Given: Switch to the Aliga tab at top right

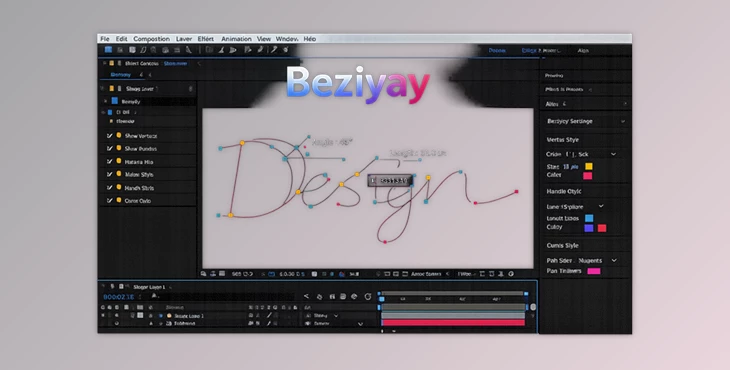Looking at the screenshot, I should [583, 51].
